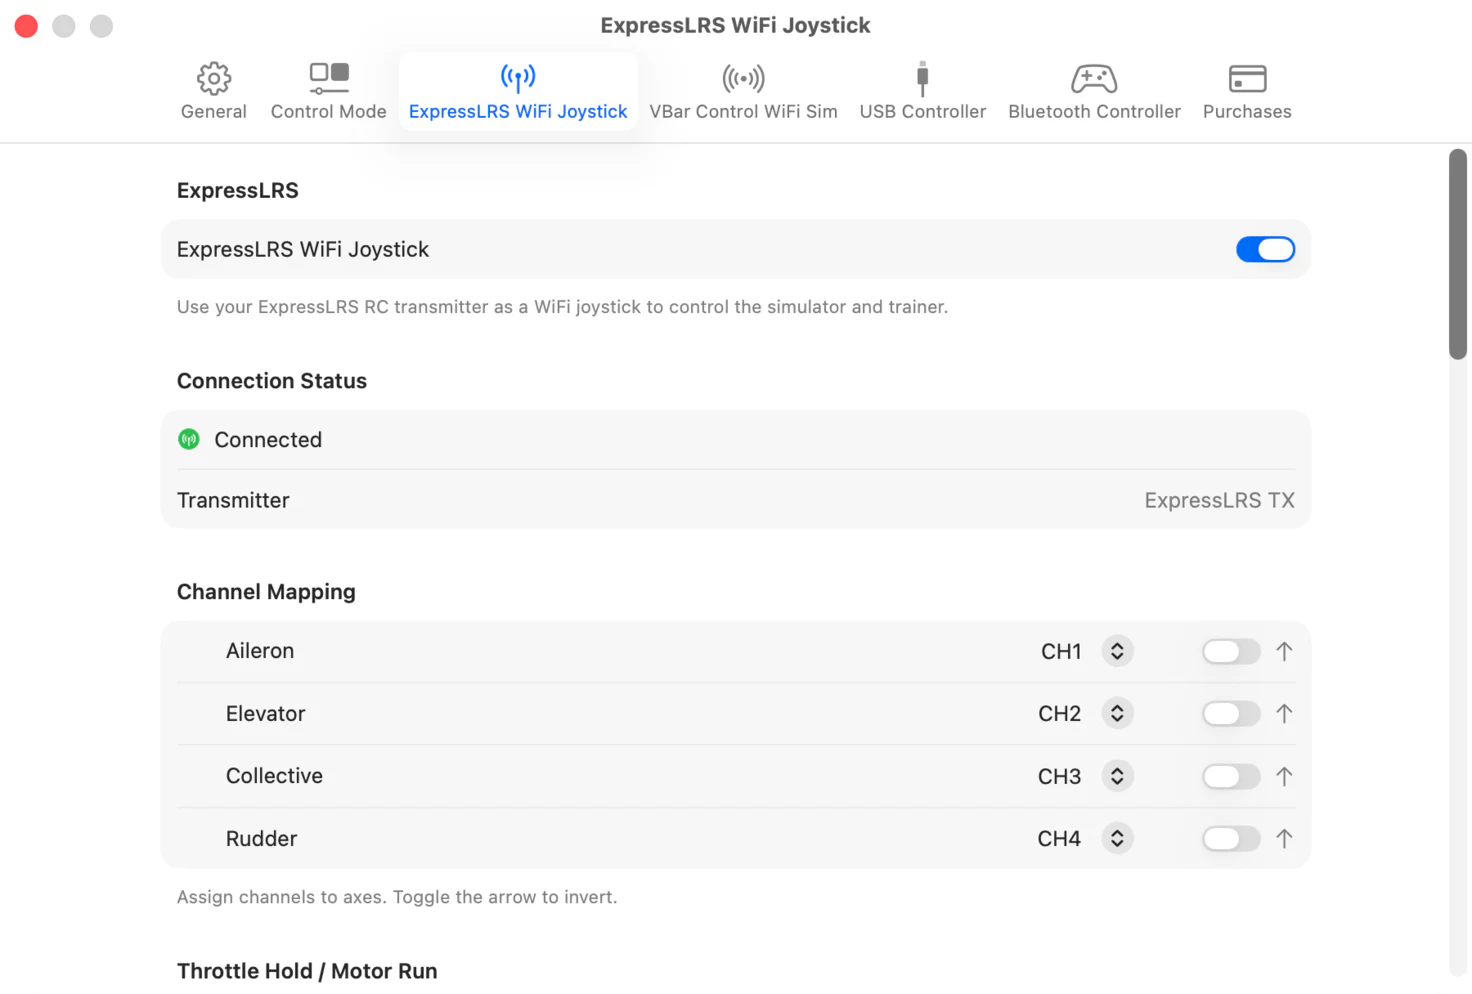Show the Bluetooth Controller tab

pos(1094,91)
